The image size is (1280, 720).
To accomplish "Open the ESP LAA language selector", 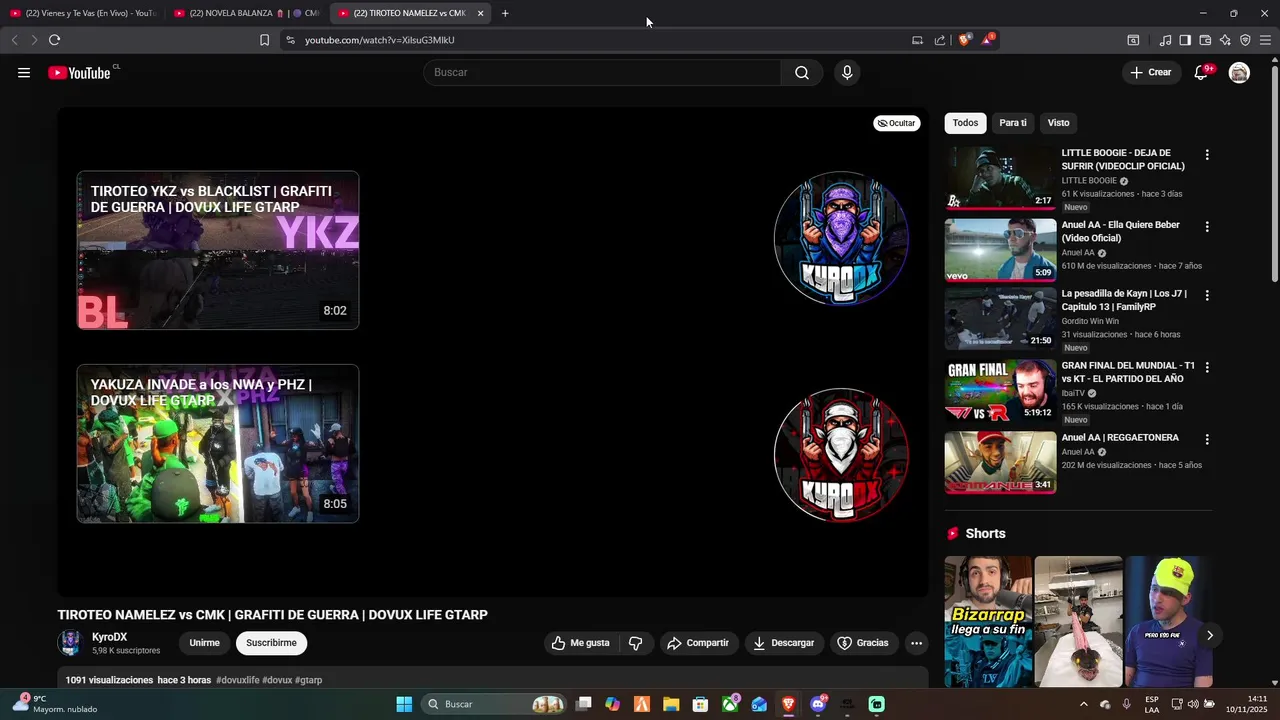I will coord(1152,704).
